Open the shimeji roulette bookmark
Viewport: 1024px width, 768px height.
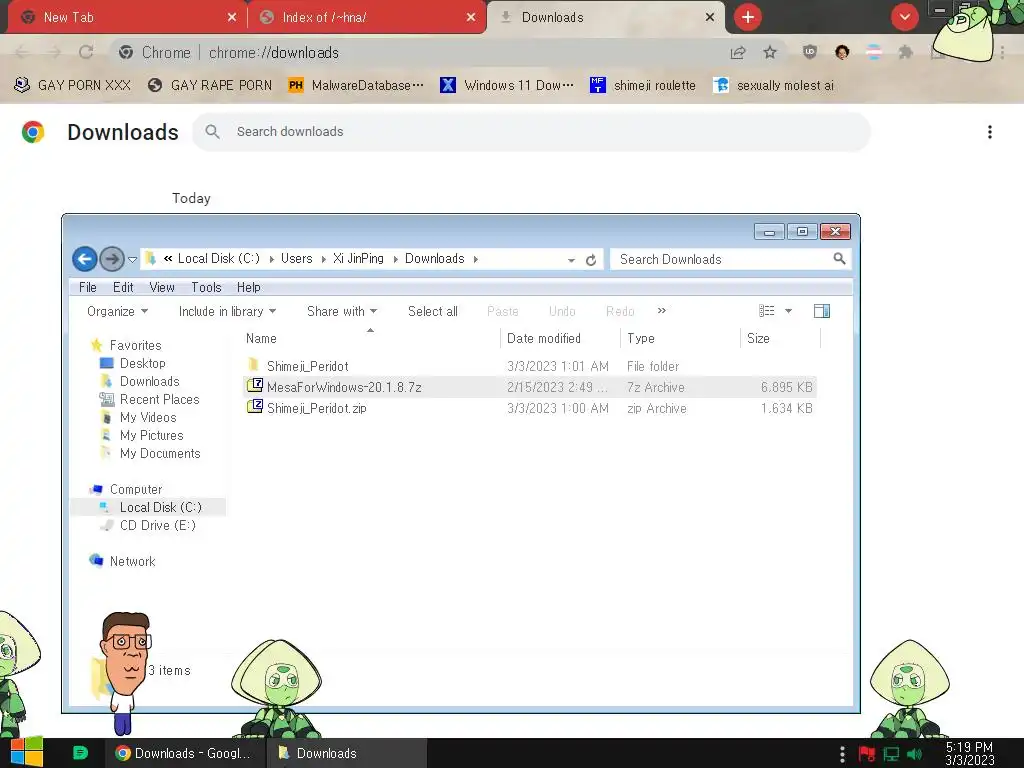pyautogui.click(x=643, y=85)
